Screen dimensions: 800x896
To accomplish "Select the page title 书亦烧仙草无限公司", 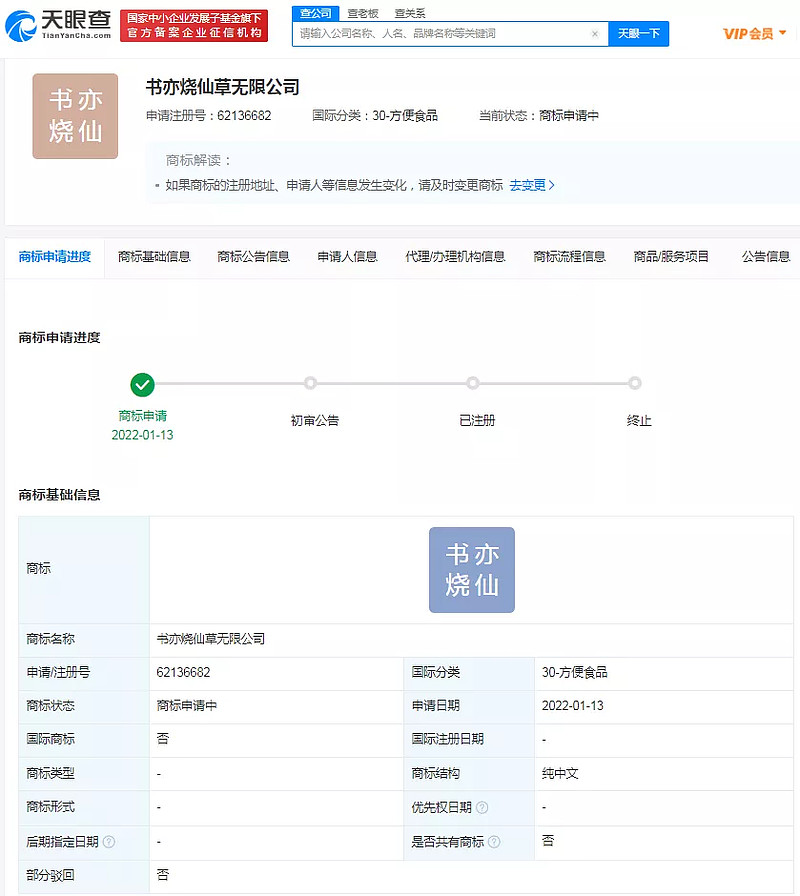I will point(223,87).
